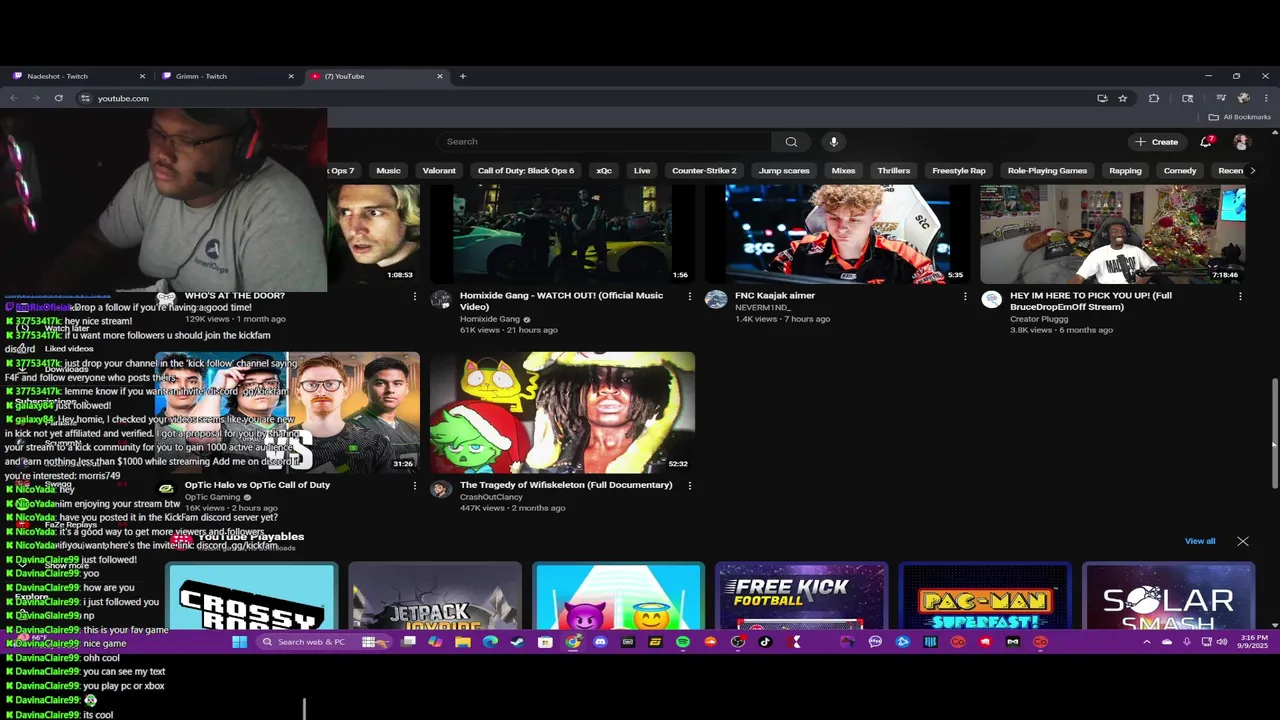Click the Create button
This screenshot has width=1280, height=720.
coord(1156,142)
